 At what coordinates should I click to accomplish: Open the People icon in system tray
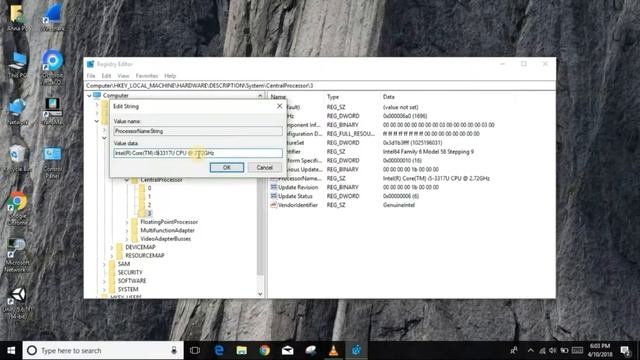tap(514, 351)
